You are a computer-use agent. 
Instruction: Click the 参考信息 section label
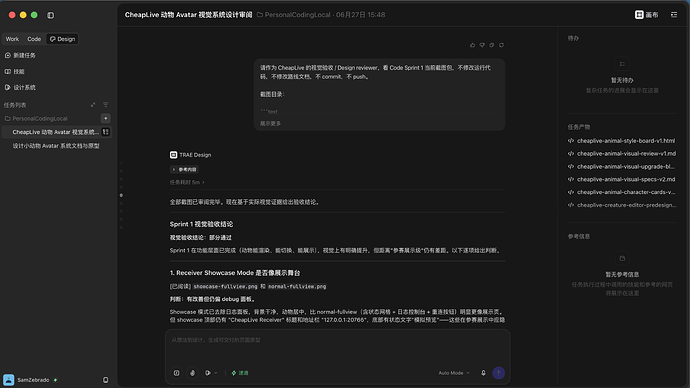[579, 237]
